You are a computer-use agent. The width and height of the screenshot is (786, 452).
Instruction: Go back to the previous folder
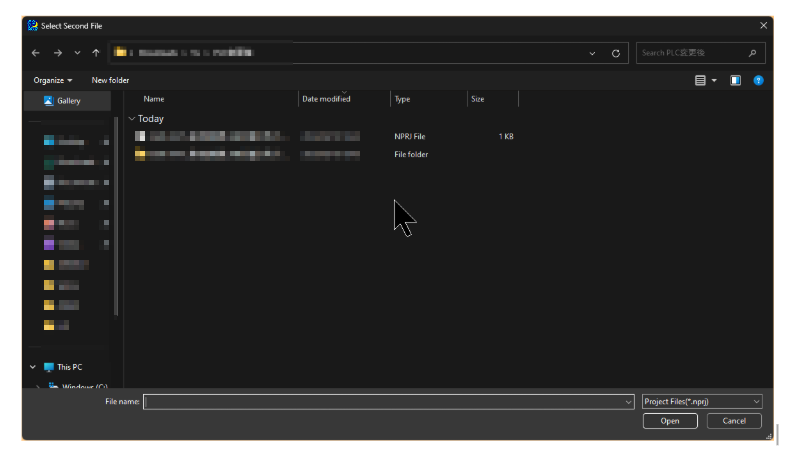click(x=36, y=53)
